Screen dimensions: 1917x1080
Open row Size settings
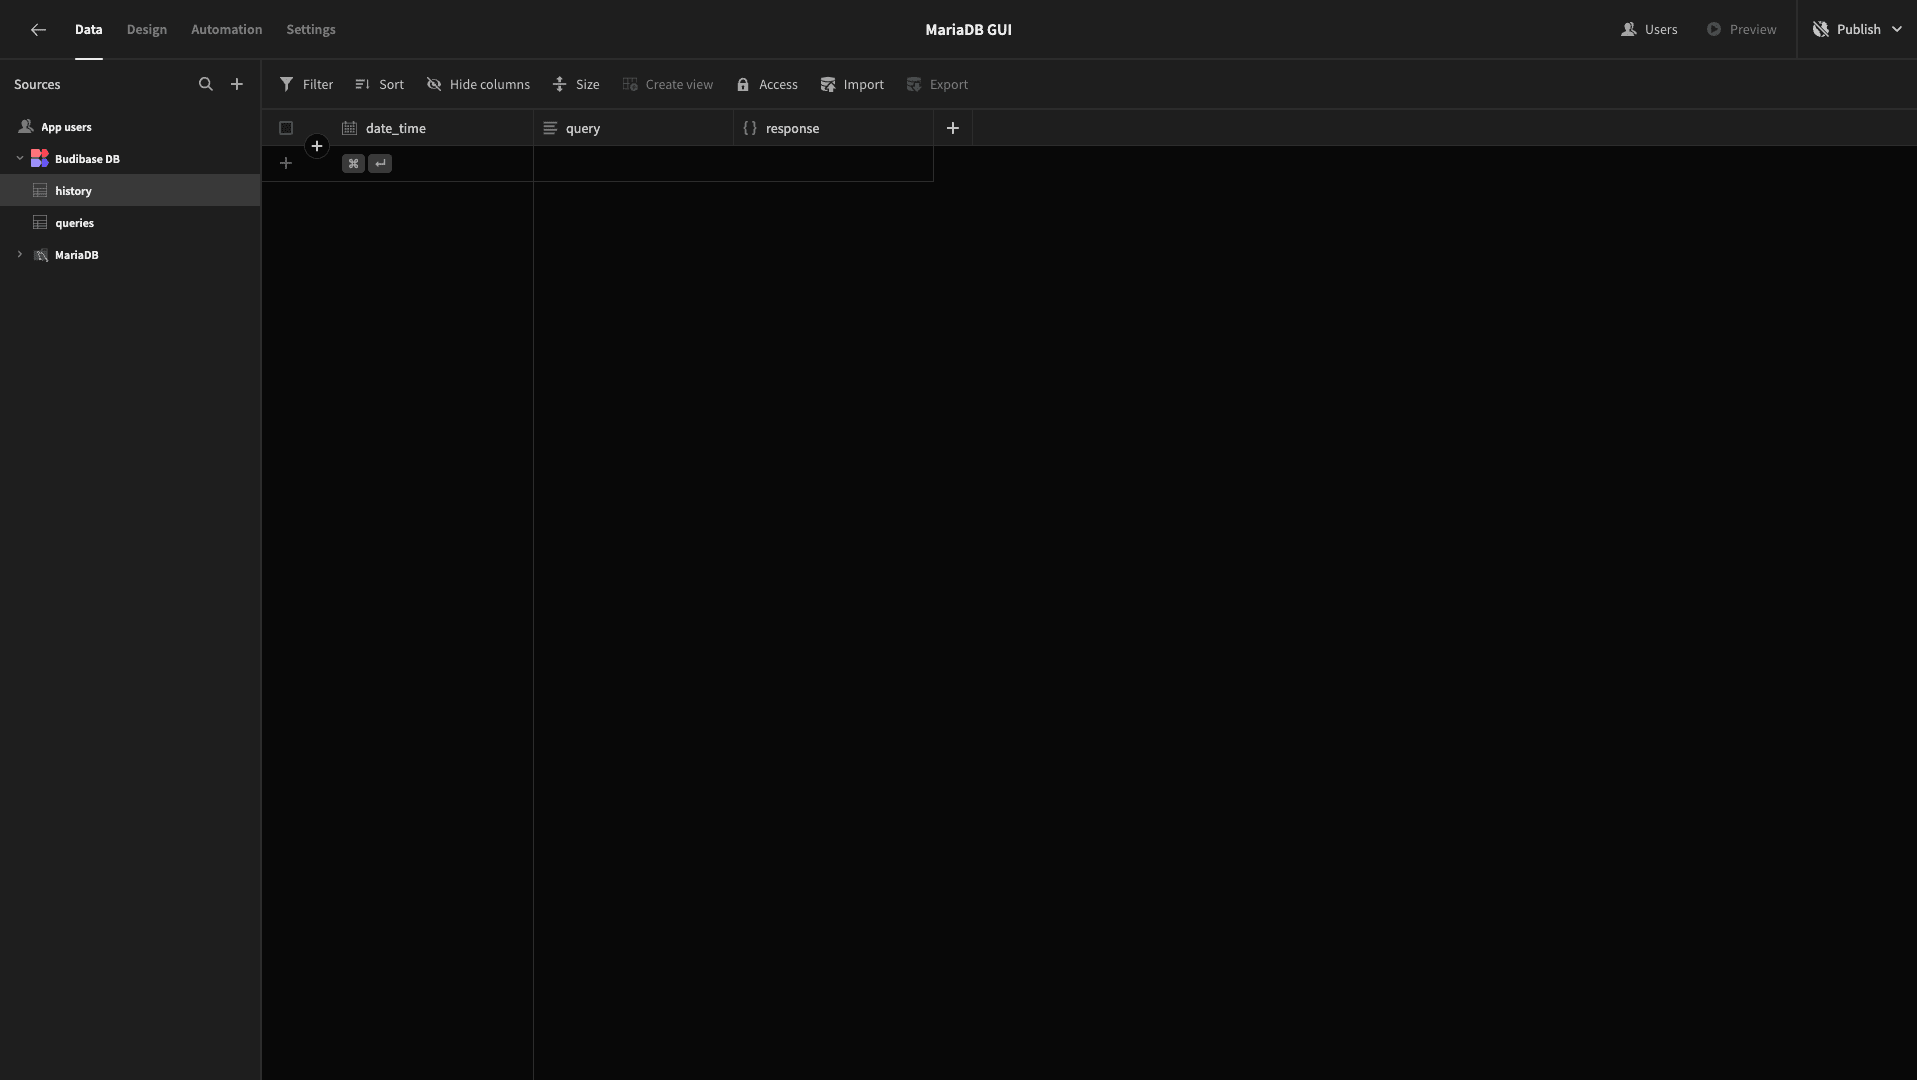pos(576,84)
